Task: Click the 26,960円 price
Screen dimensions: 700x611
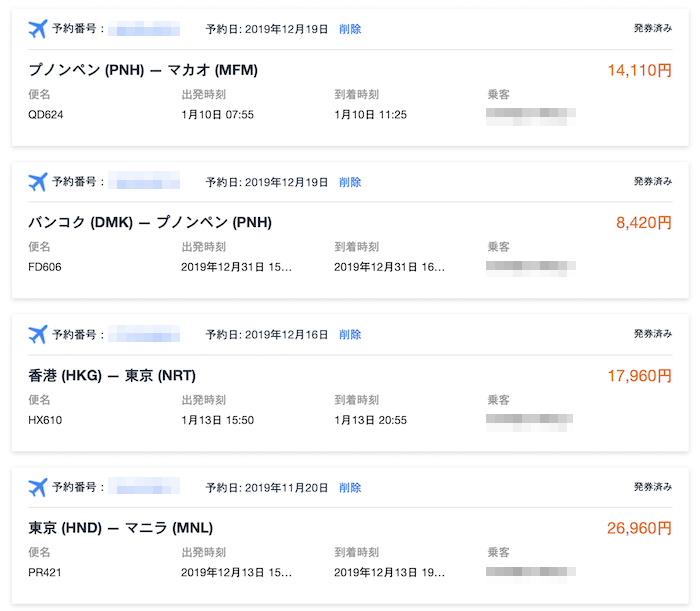Action: tap(639, 527)
